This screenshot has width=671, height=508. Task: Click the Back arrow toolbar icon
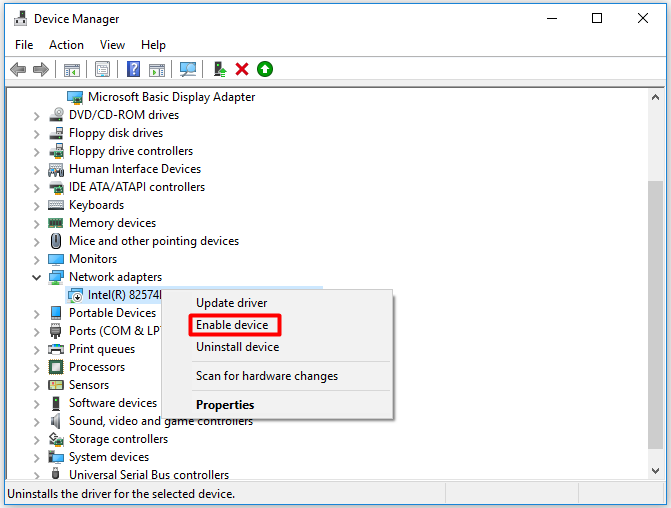point(18,69)
